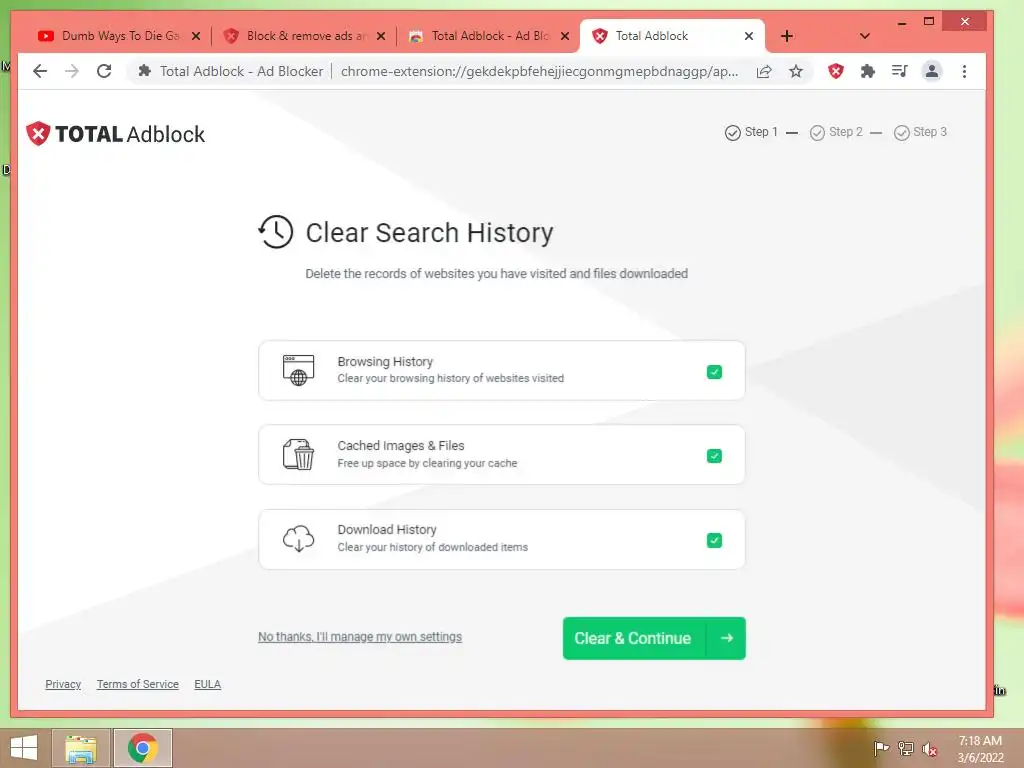
Task: Open File Explorer from the taskbar
Action: coord(81,748)
